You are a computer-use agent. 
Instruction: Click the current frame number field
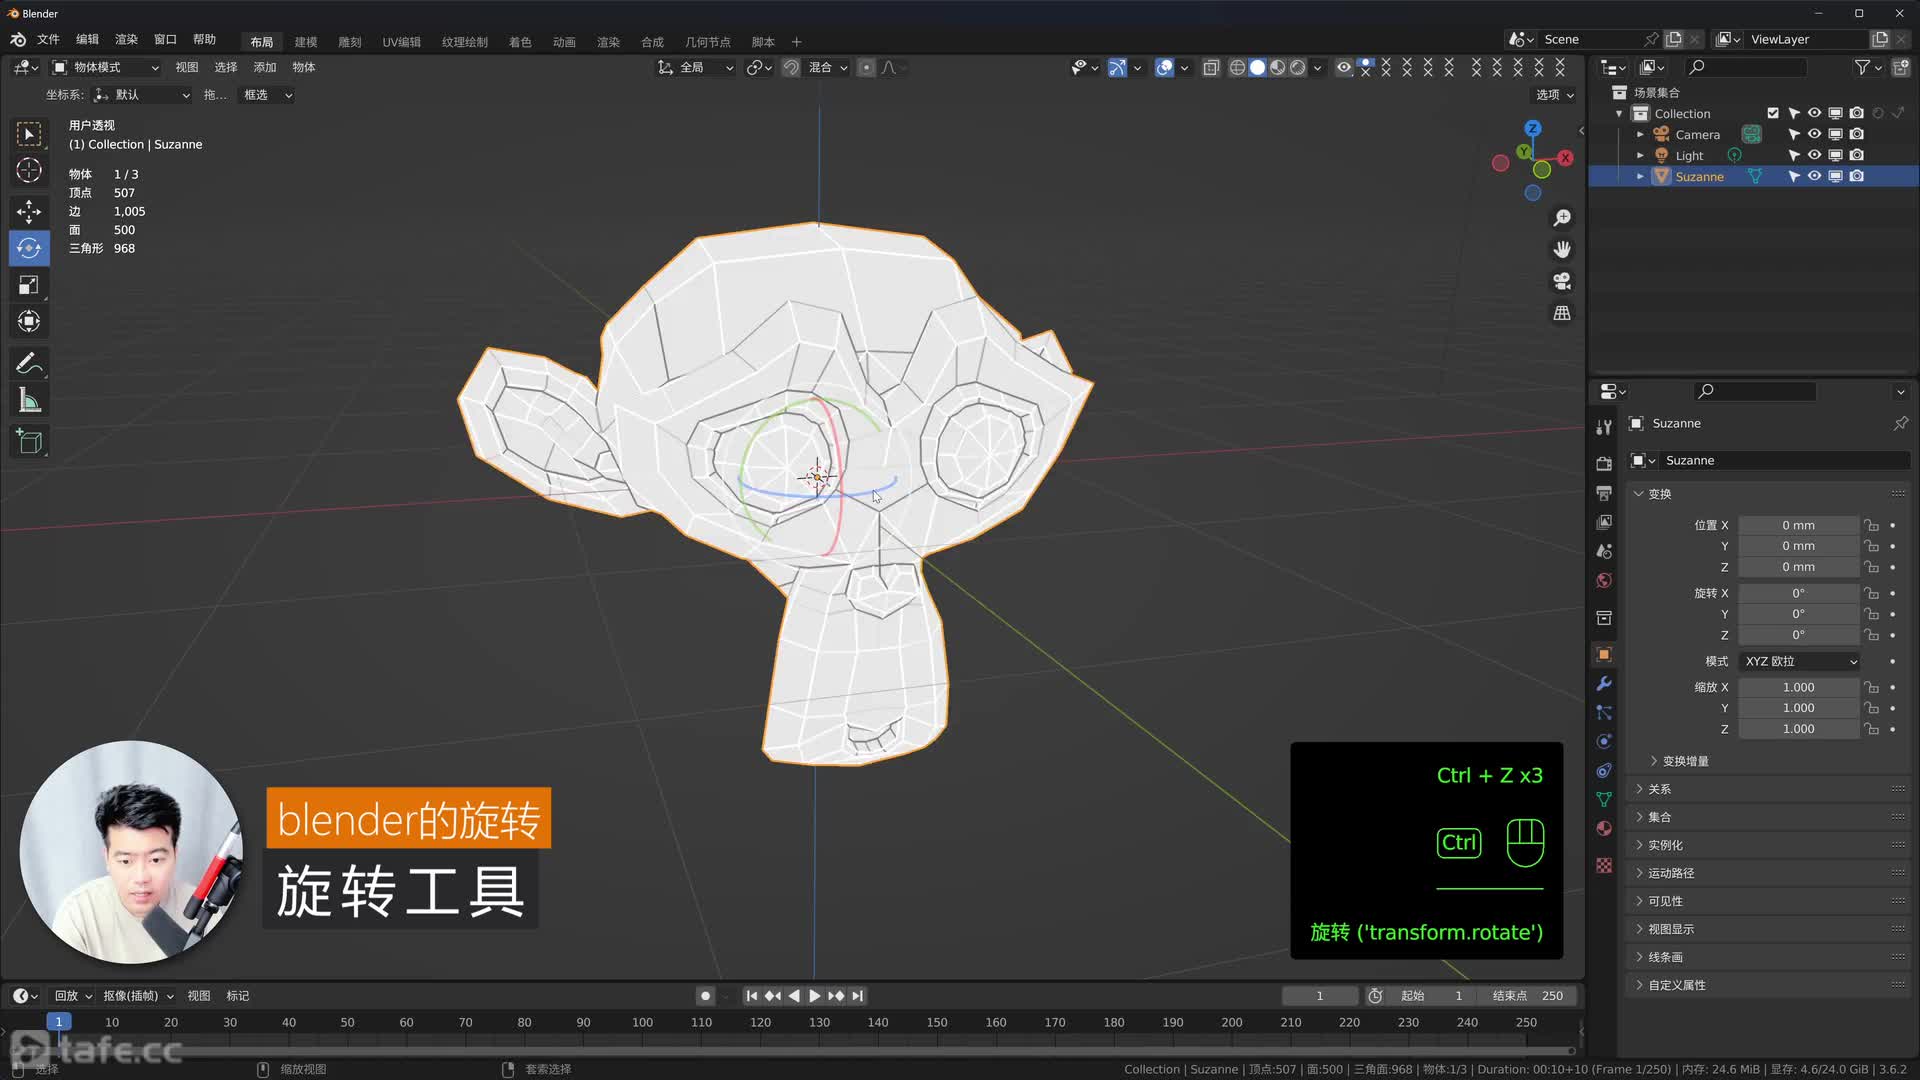pos(1319,996)
